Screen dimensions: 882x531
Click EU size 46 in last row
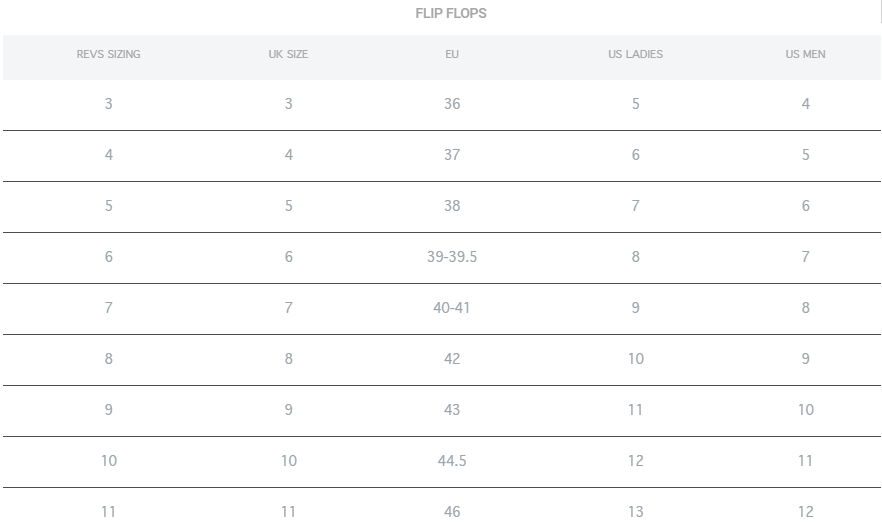click(452, 511)
